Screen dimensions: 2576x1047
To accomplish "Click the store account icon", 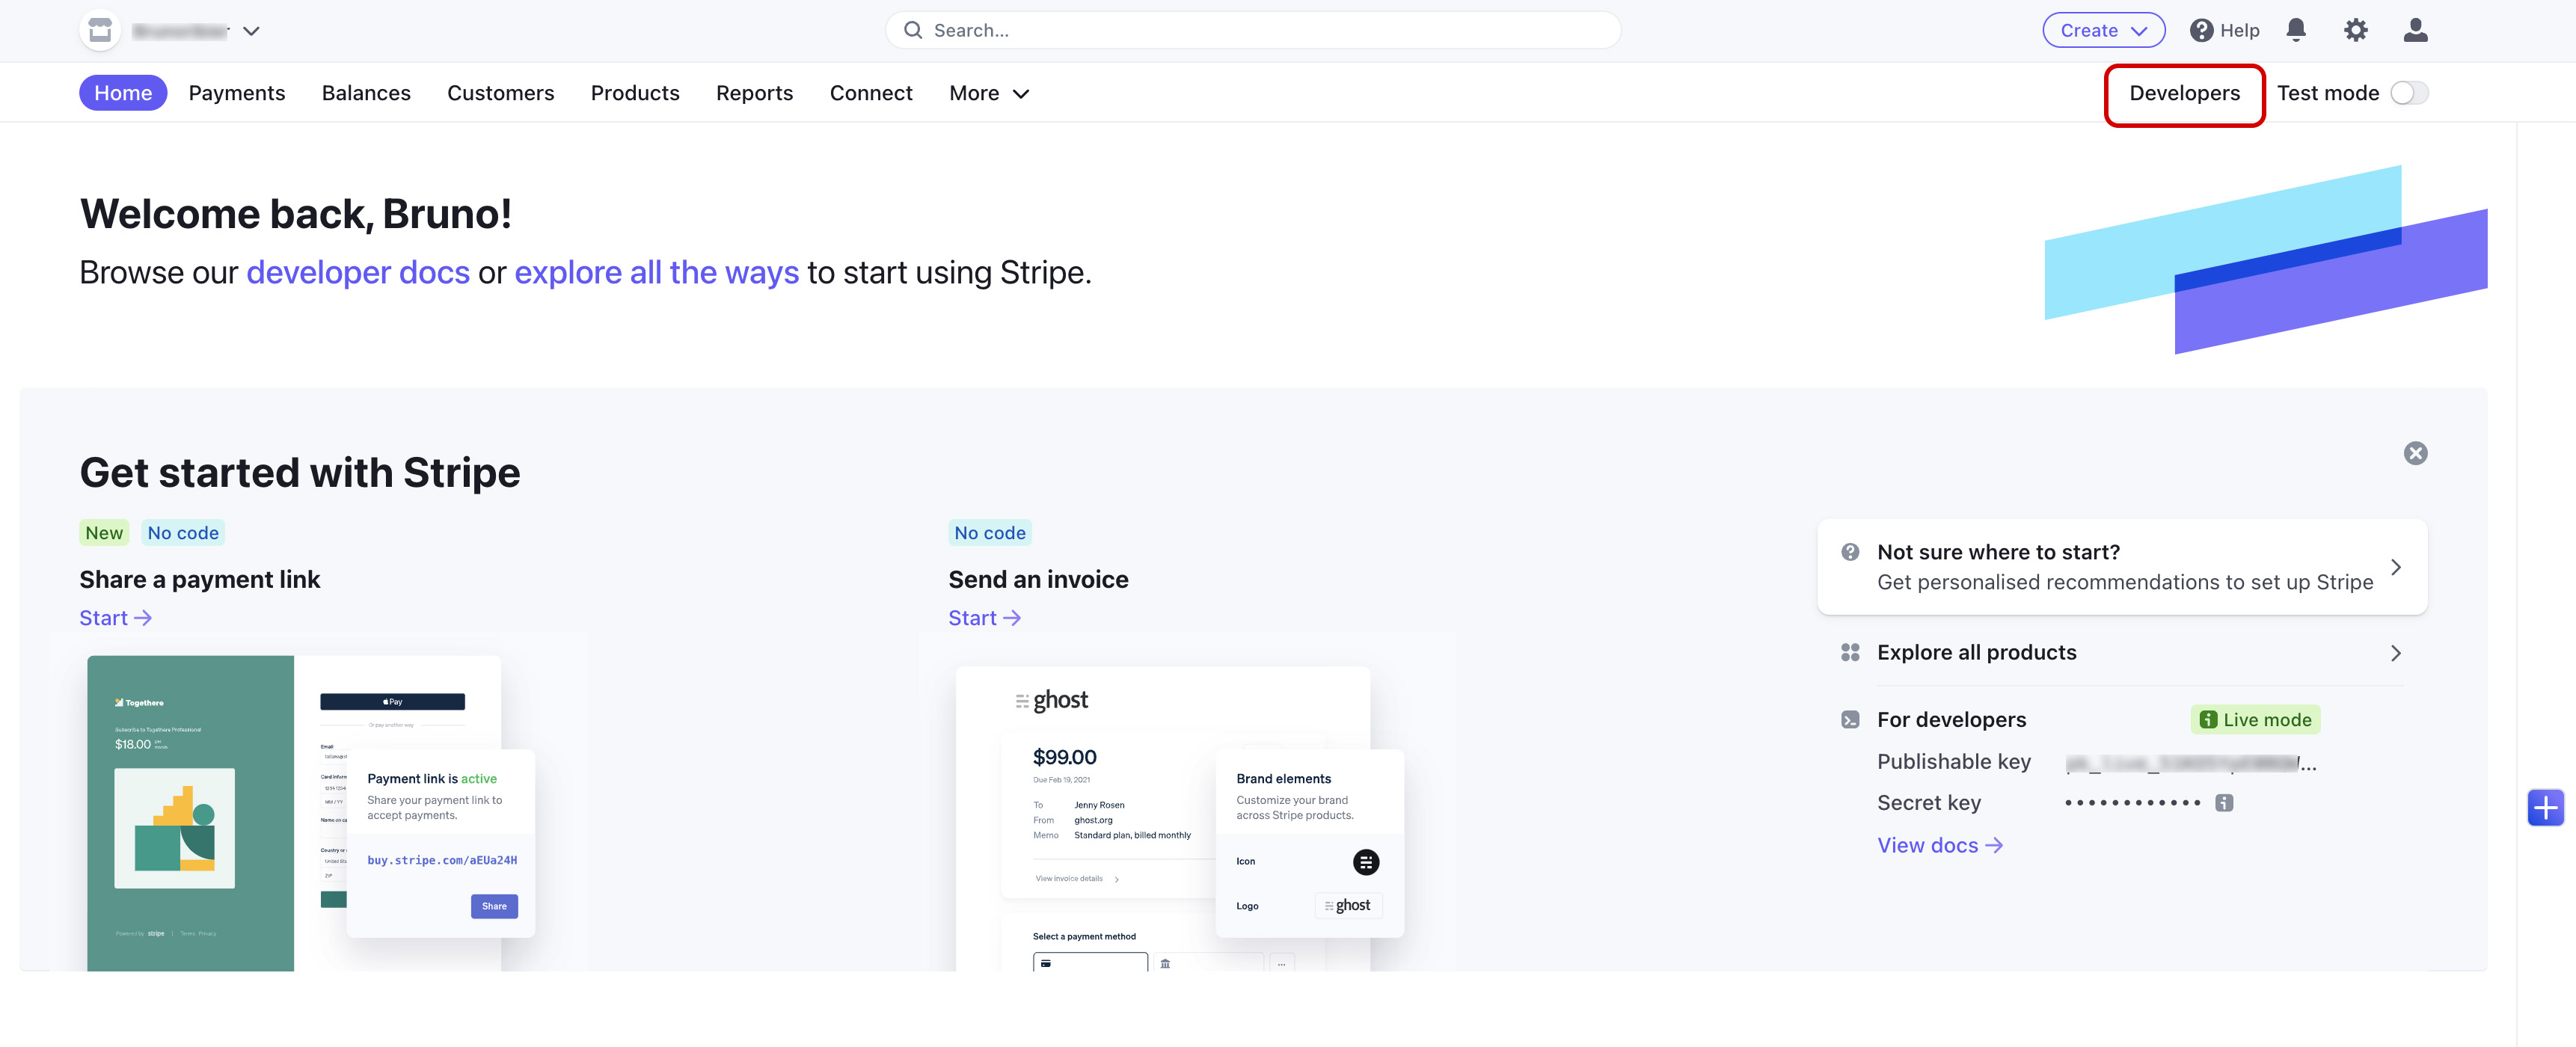I will point(100,30).
